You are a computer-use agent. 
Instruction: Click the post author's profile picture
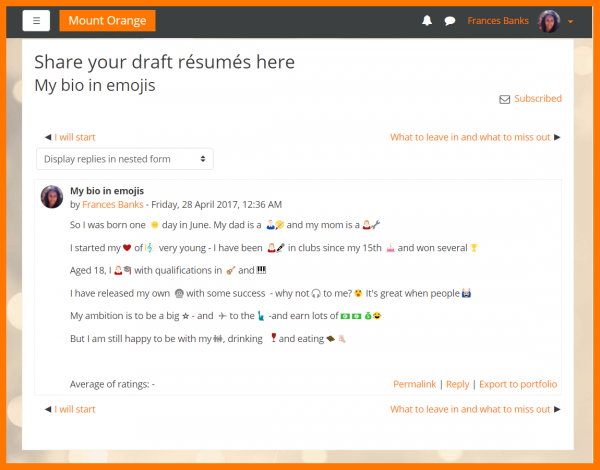pos(52,197)
